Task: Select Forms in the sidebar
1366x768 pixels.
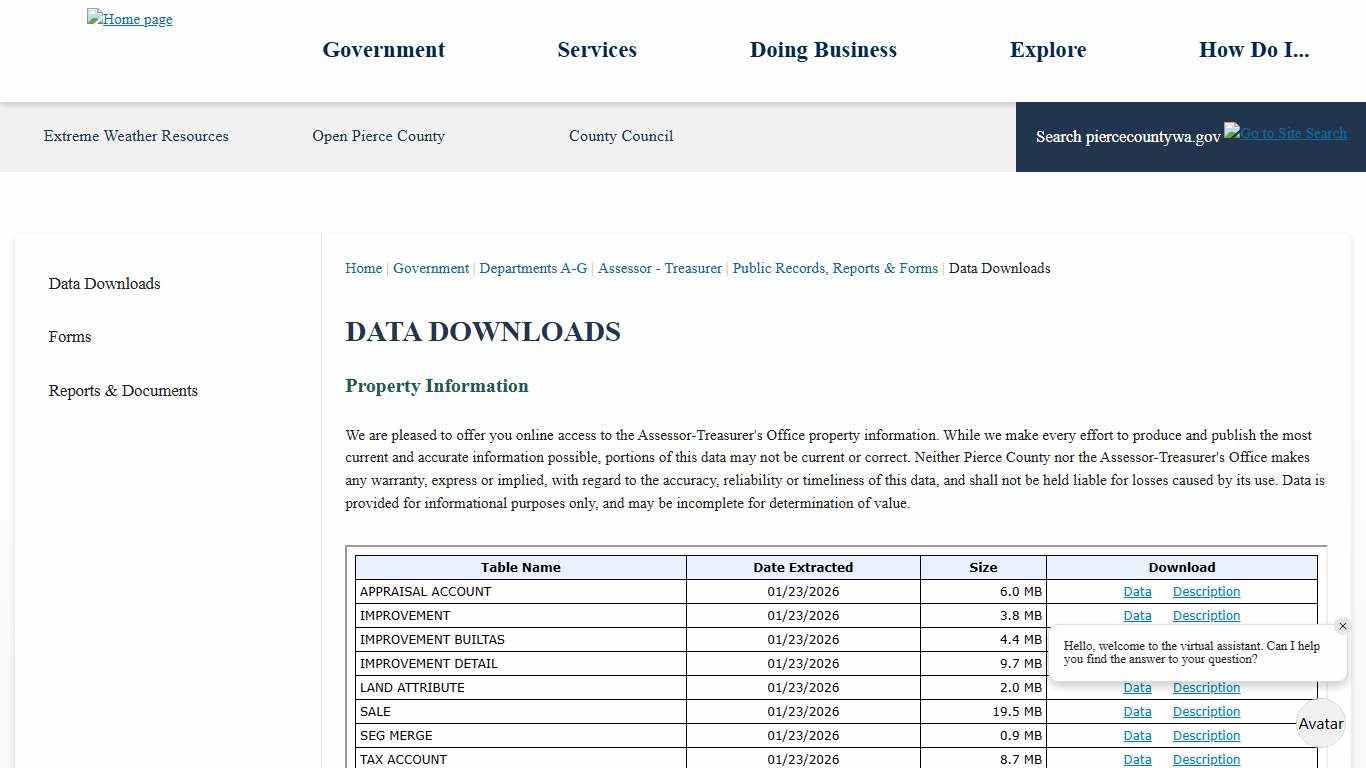Action: (x=70, y=337)
